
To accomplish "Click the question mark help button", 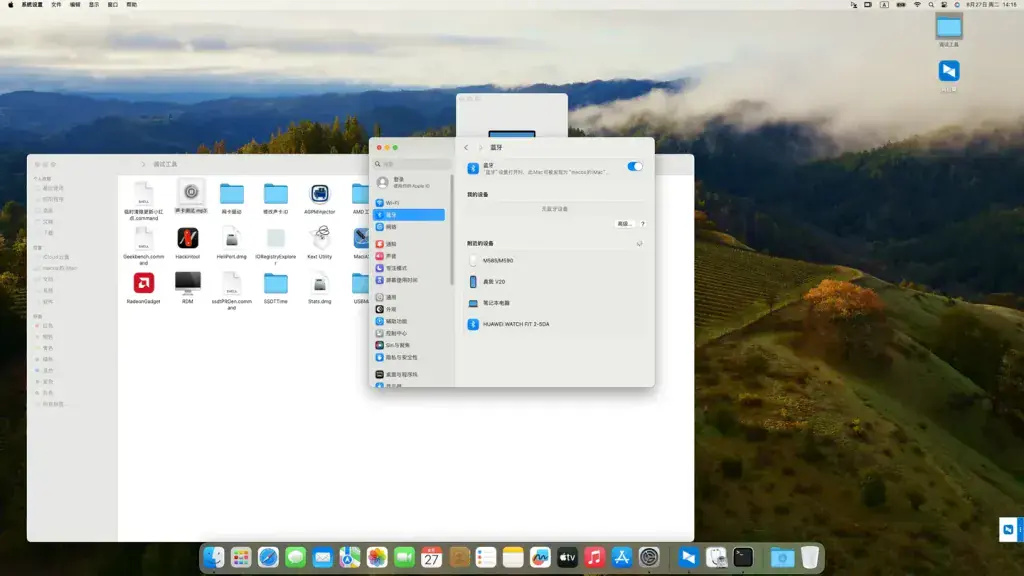I will click(x=643, y=224).
